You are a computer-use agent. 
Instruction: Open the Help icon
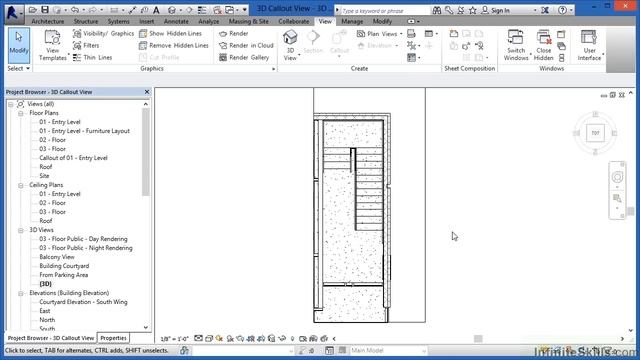(562, 10)
